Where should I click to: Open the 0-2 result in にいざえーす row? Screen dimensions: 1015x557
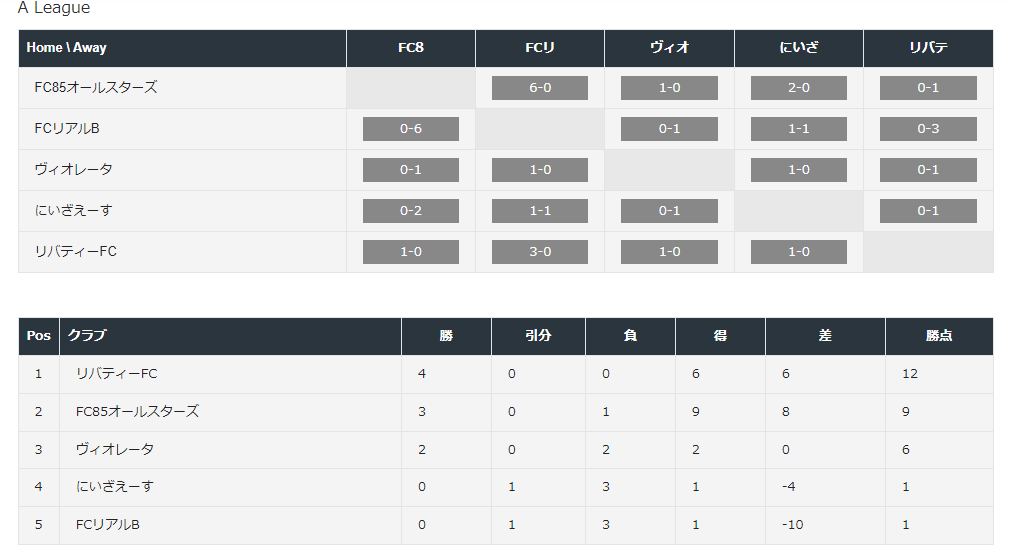tap(410, 211)
